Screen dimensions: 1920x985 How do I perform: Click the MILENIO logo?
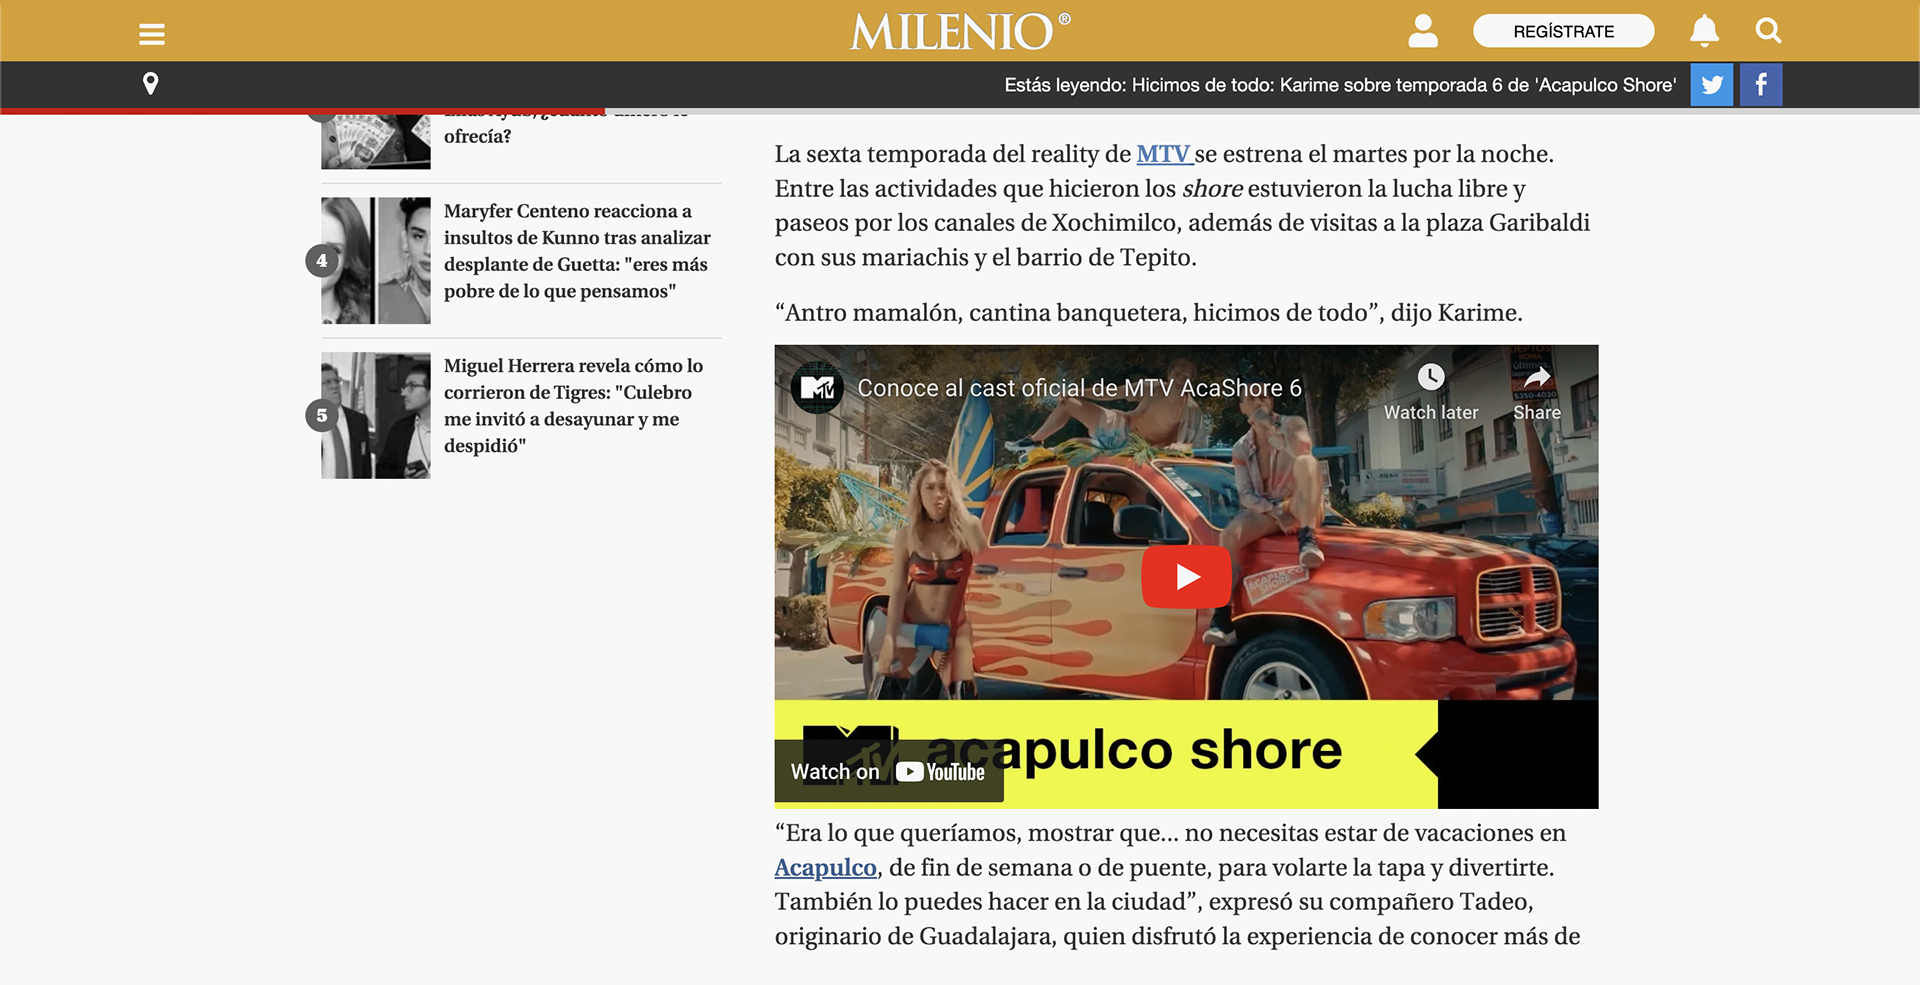pyautogui.click(x=960, y=32)
